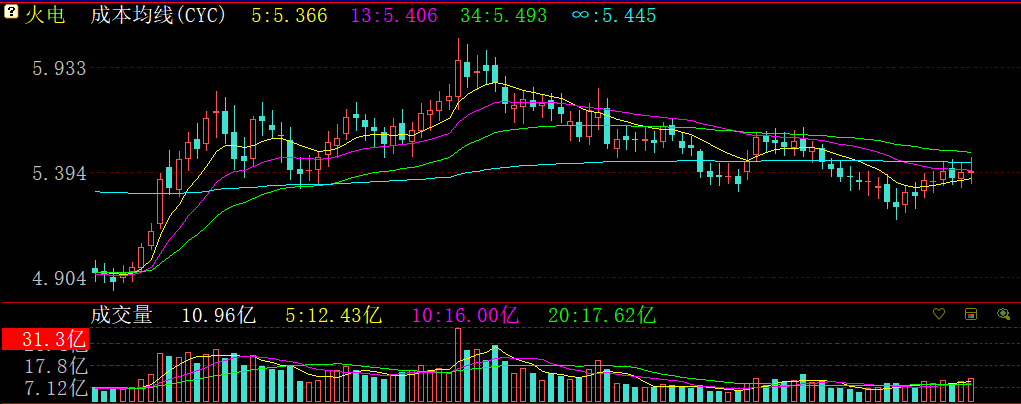Click the question mark help icon
This screenshot has width=1021, height=404.
coord(10,14)
